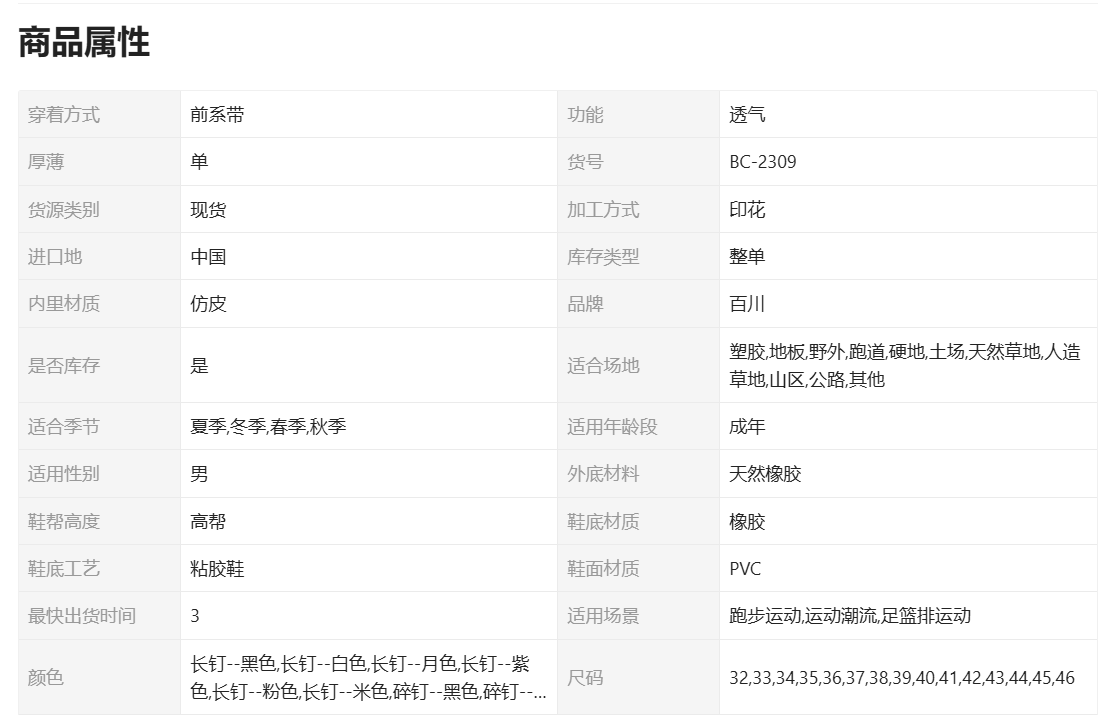
Task: Click the 穿着方式 label cell
Action: [64, 115]
